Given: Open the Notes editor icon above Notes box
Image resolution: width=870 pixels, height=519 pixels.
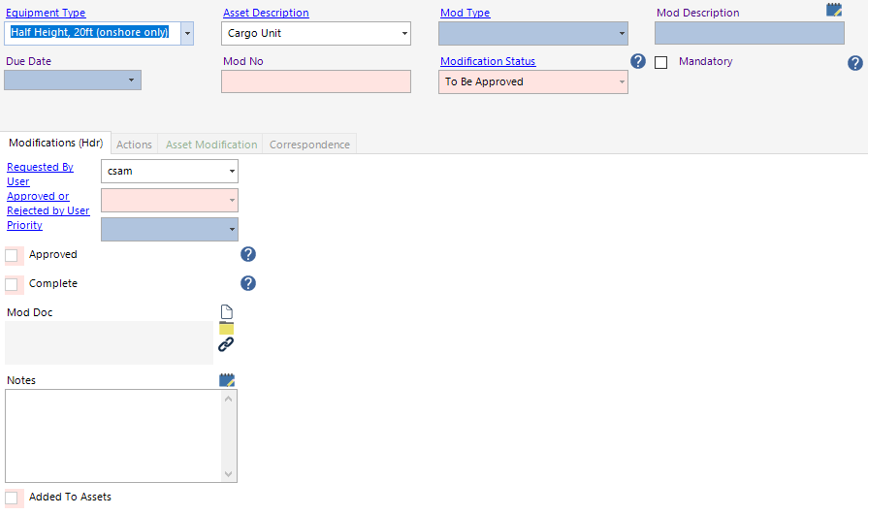Looking at the screenshot, I should coord(227,380).
